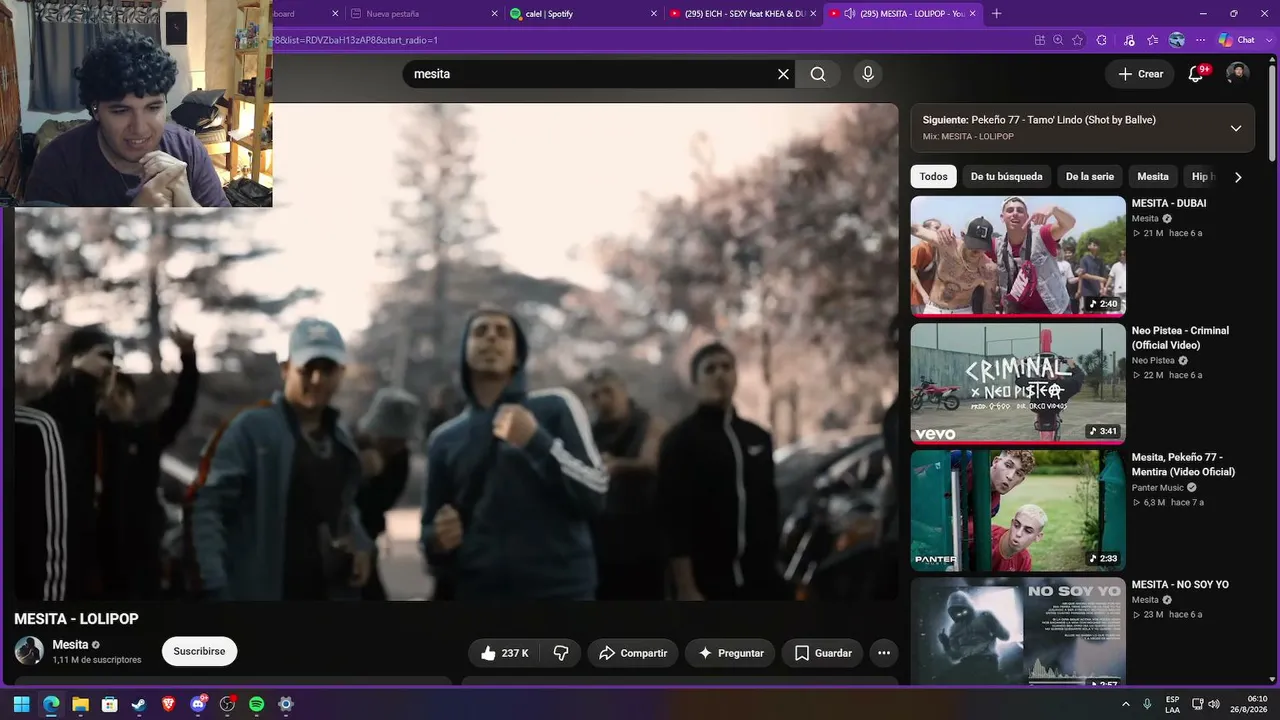Switch to the EICH - SEXY tab
The width and height of the screenshot is (1280, 720).
coord(744,14)
